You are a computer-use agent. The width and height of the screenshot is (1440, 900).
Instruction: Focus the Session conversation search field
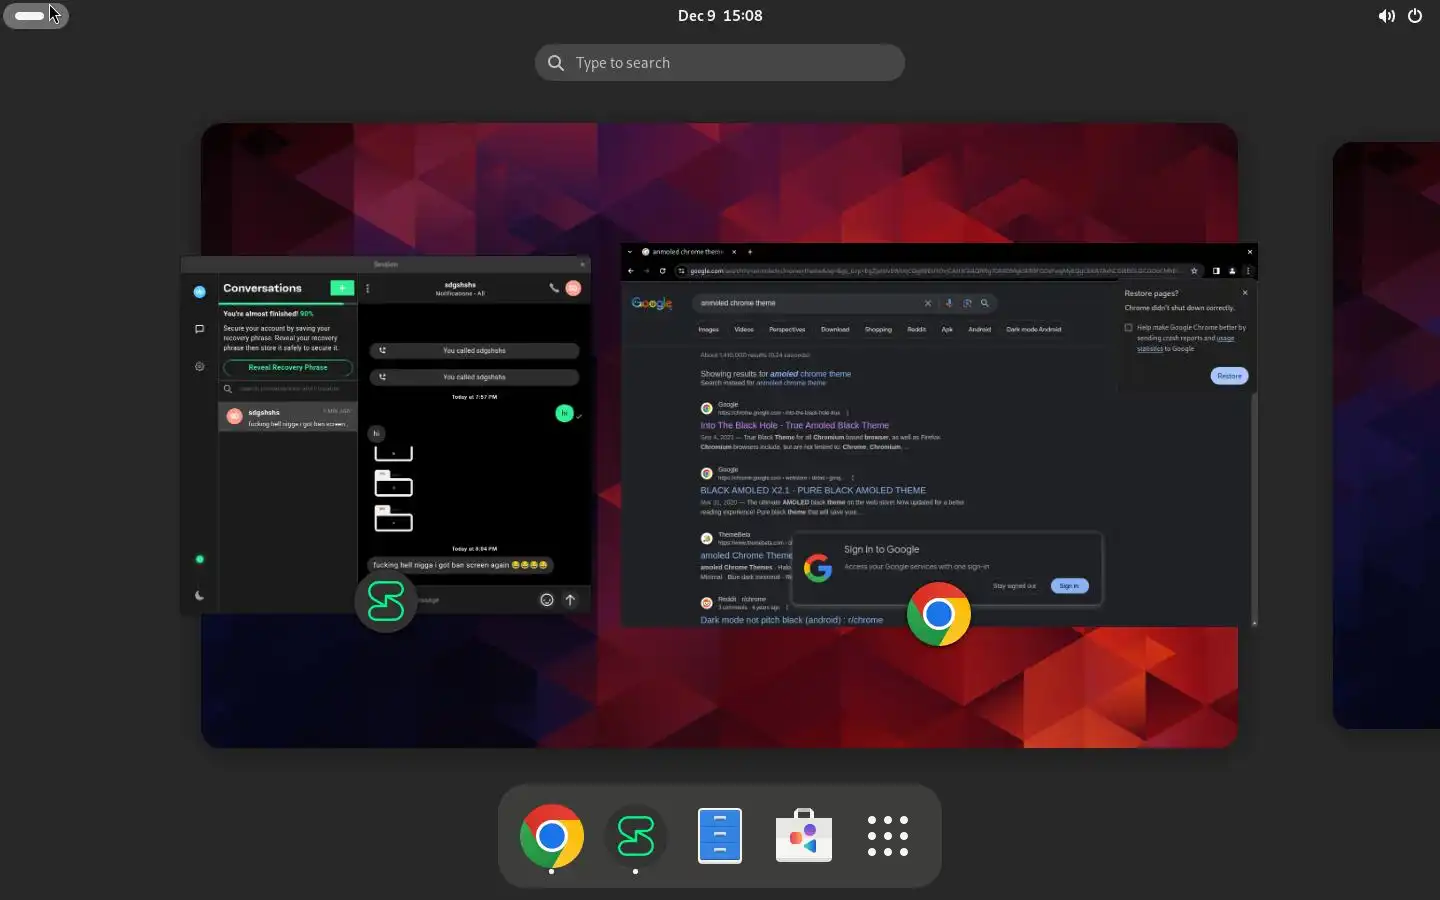tap(288, 389)
